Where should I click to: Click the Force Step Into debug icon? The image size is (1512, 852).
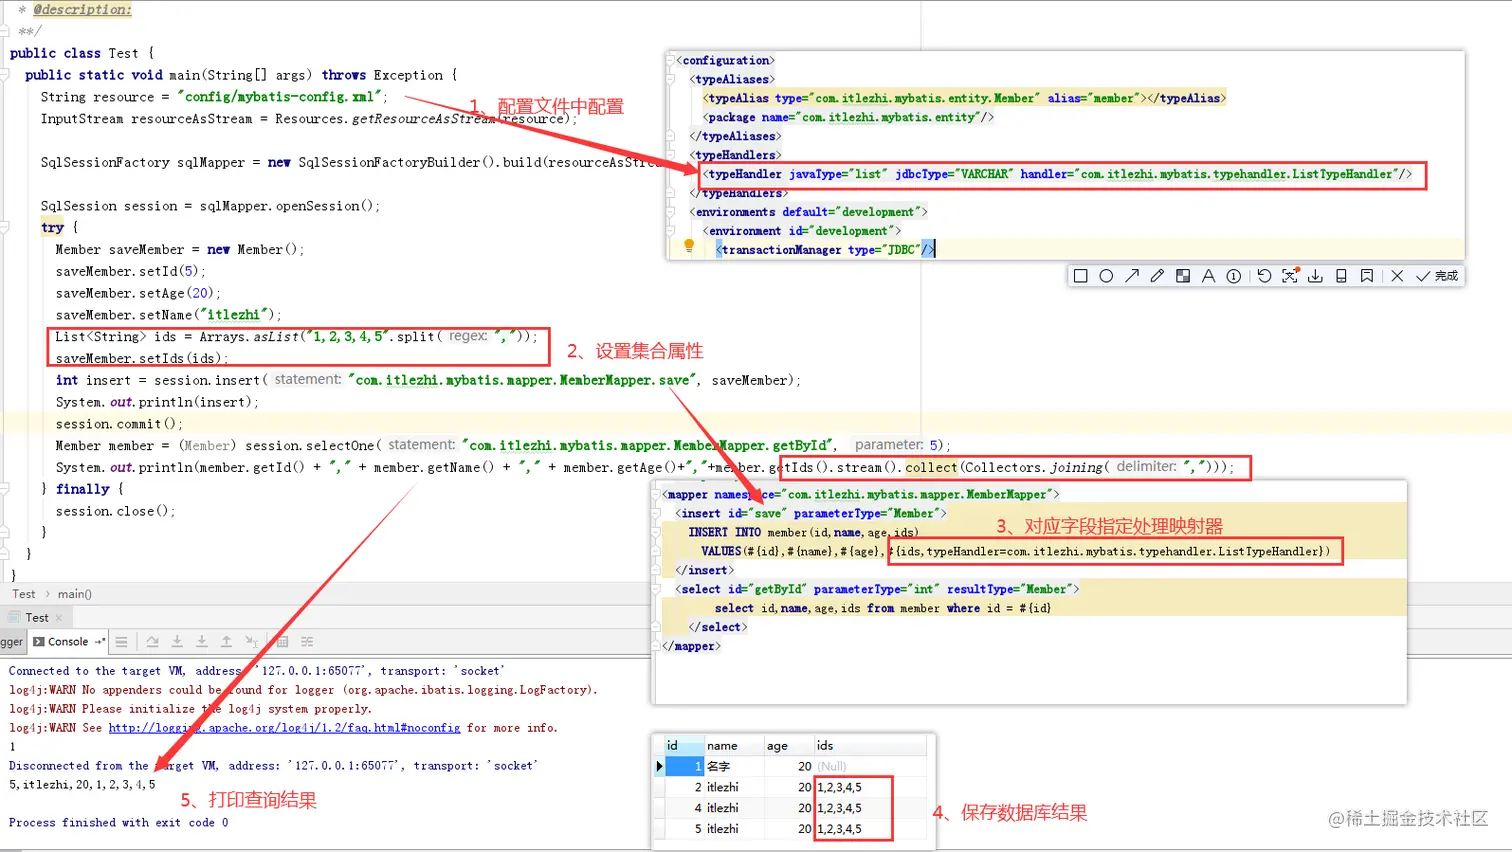point(201,642)
